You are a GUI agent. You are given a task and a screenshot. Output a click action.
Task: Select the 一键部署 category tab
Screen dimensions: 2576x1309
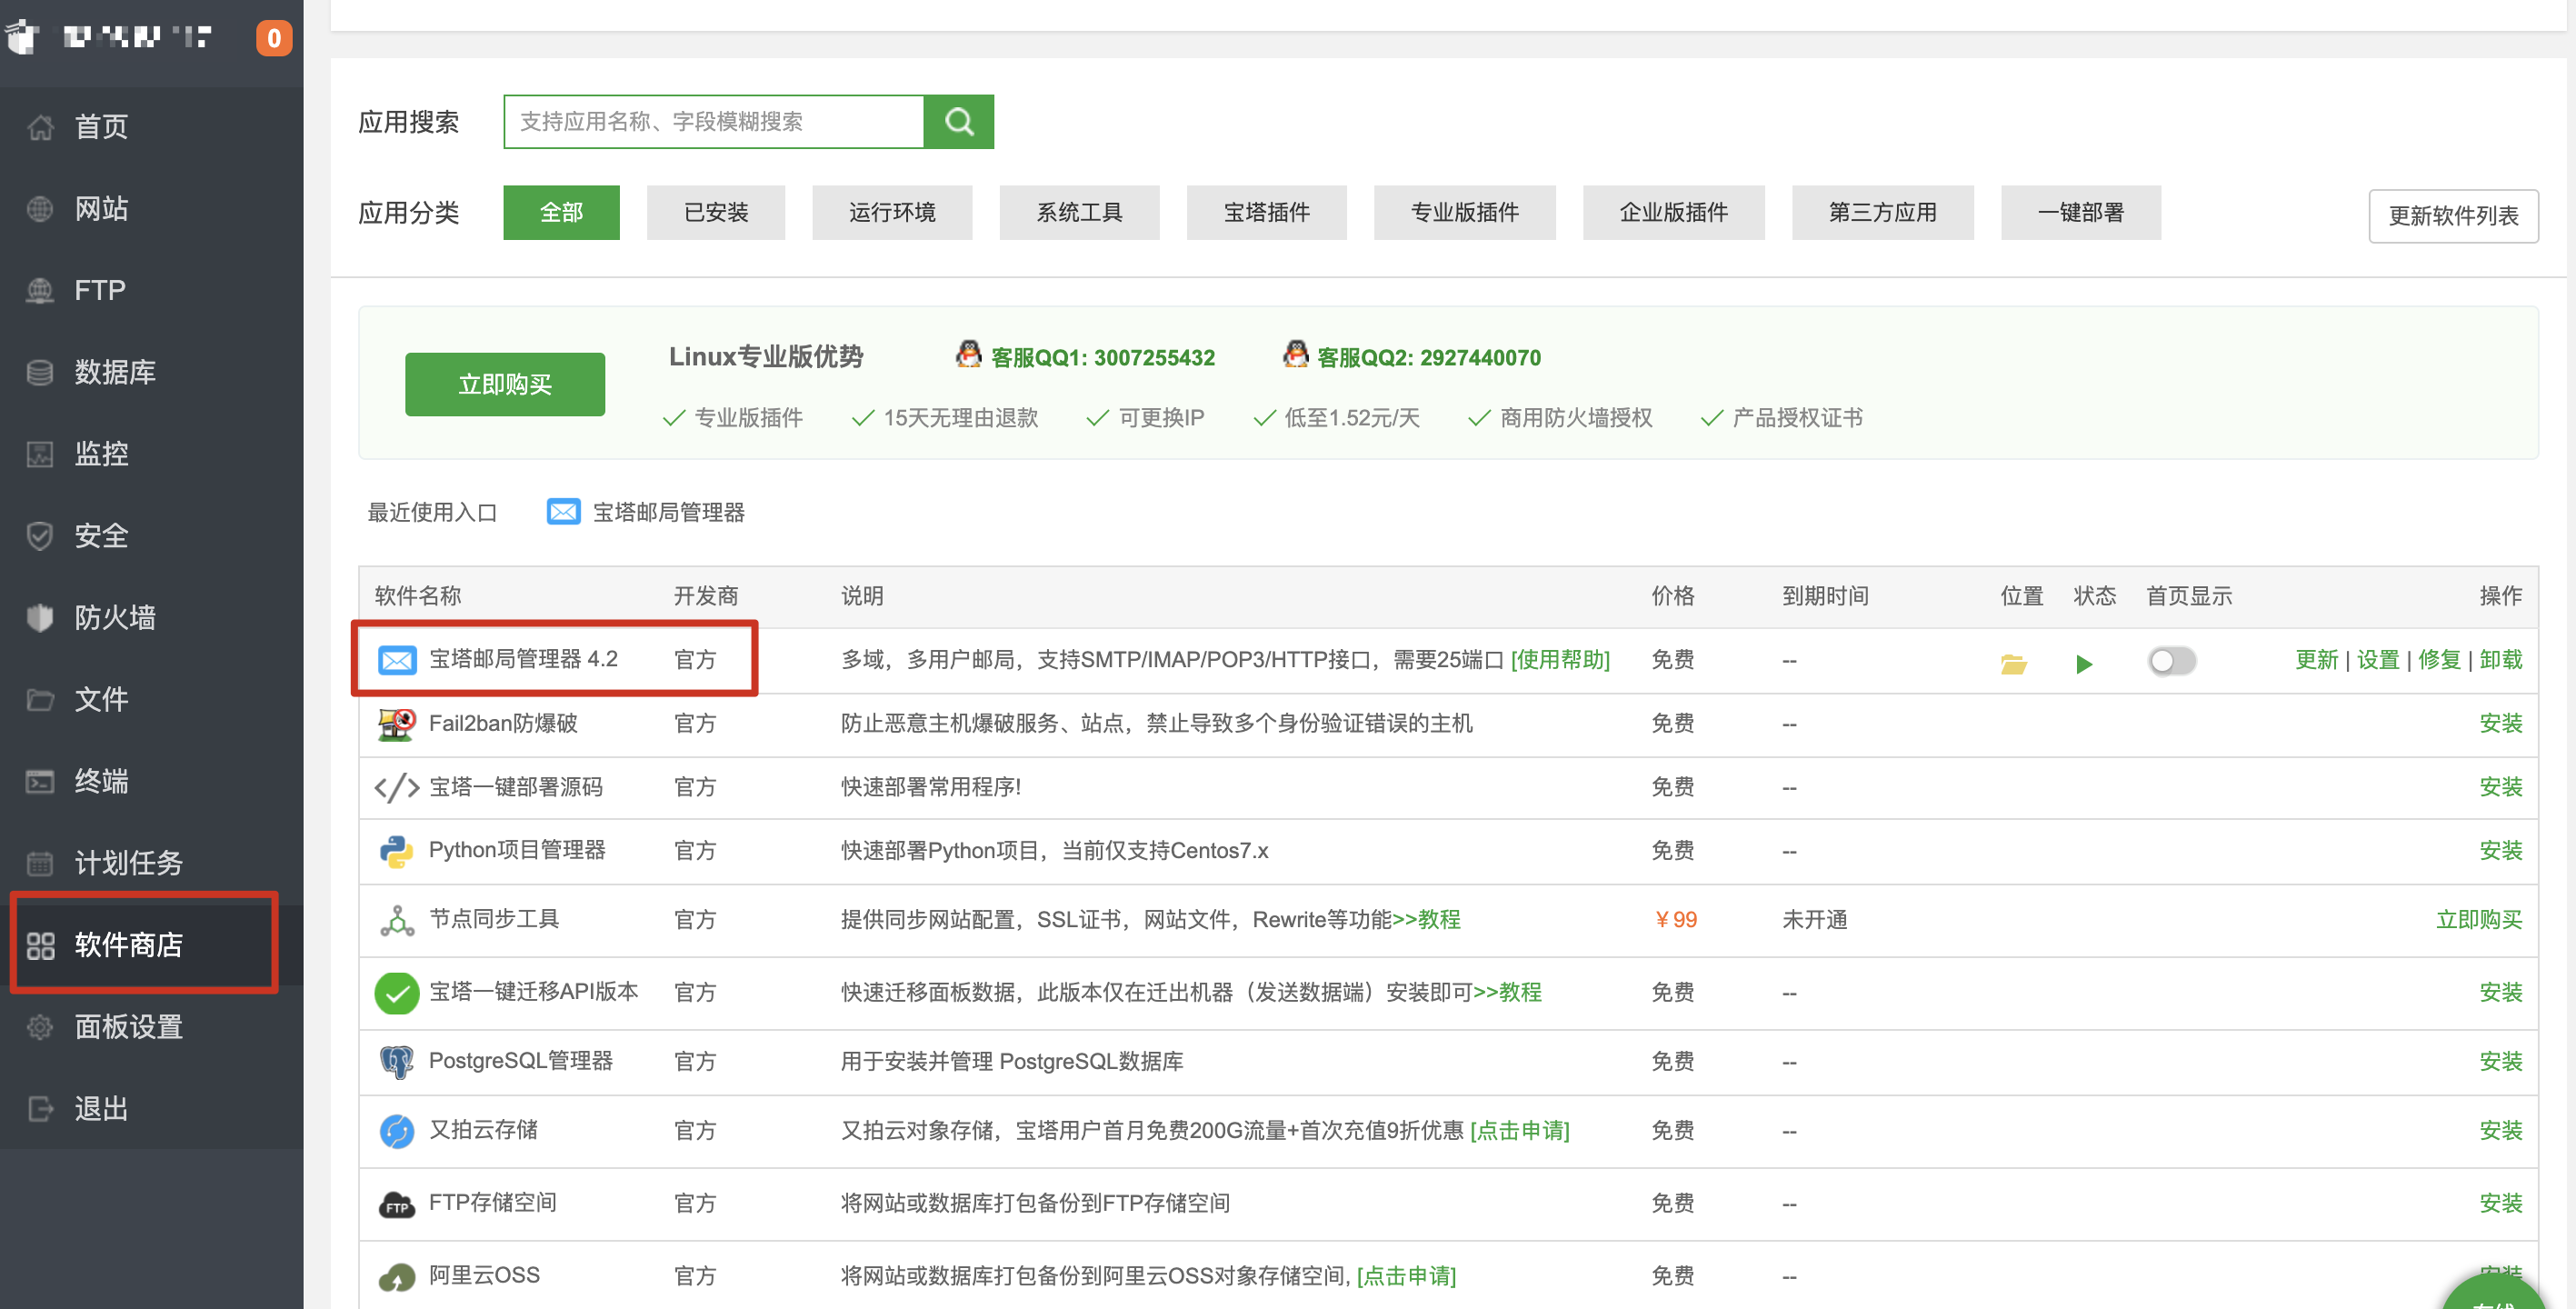pyautogui.click(x=2080, y=212)
